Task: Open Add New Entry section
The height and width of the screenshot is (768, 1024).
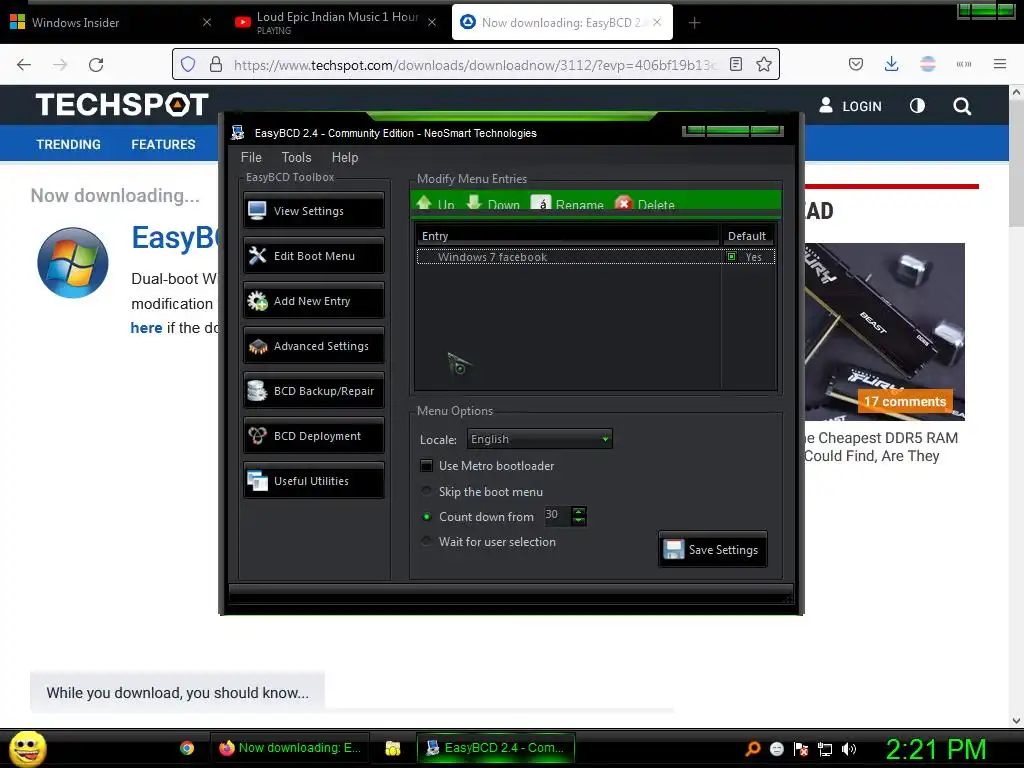Action: [x=313, y=301]
